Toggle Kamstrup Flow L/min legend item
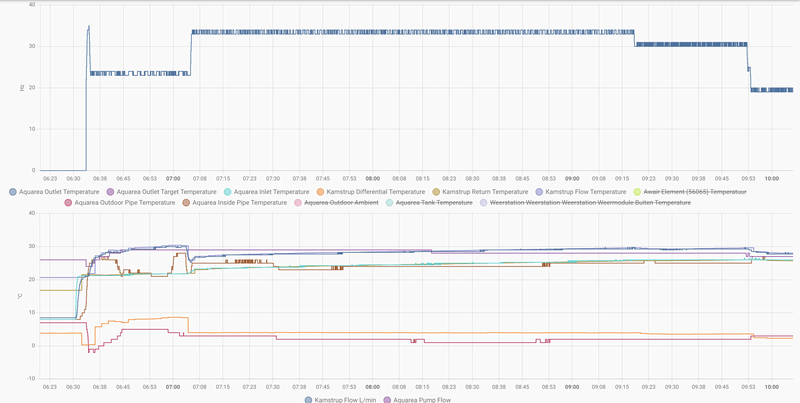Screen dimensions: 800x403 (340, 400)
